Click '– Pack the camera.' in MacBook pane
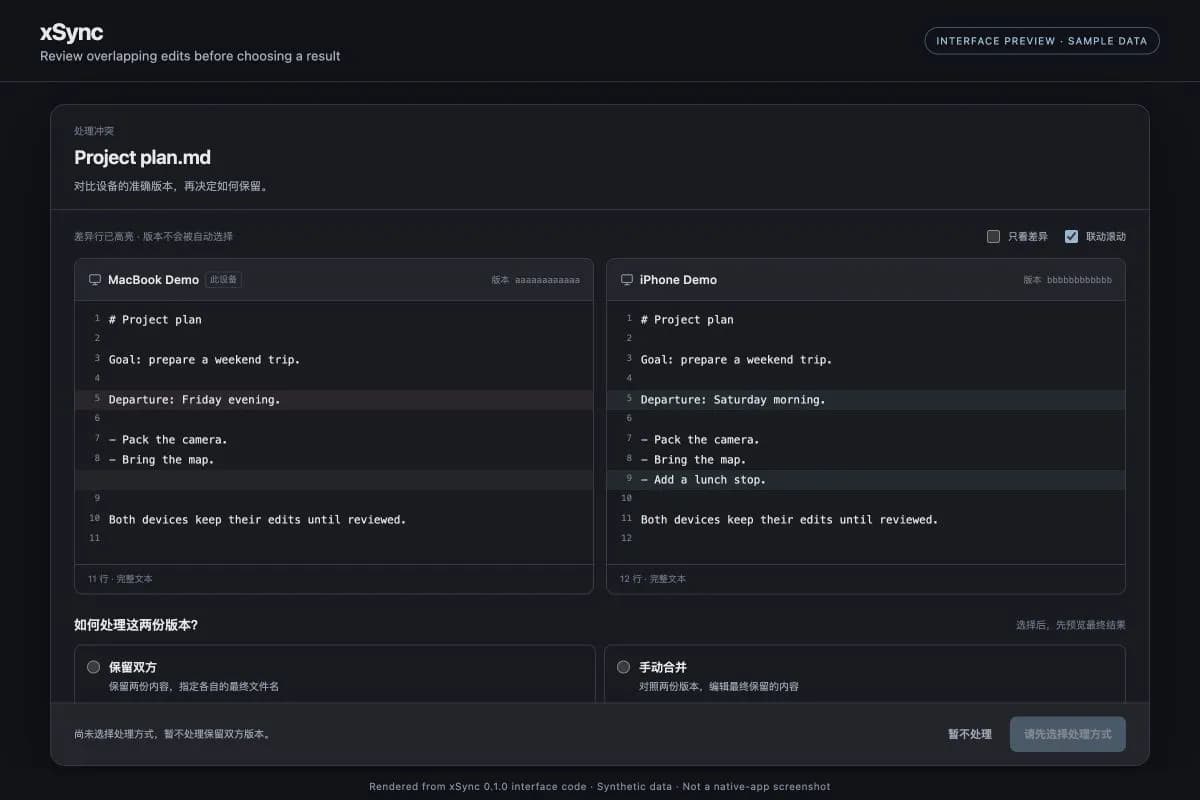The image size is (1200, 800). (x=168, y=440)
